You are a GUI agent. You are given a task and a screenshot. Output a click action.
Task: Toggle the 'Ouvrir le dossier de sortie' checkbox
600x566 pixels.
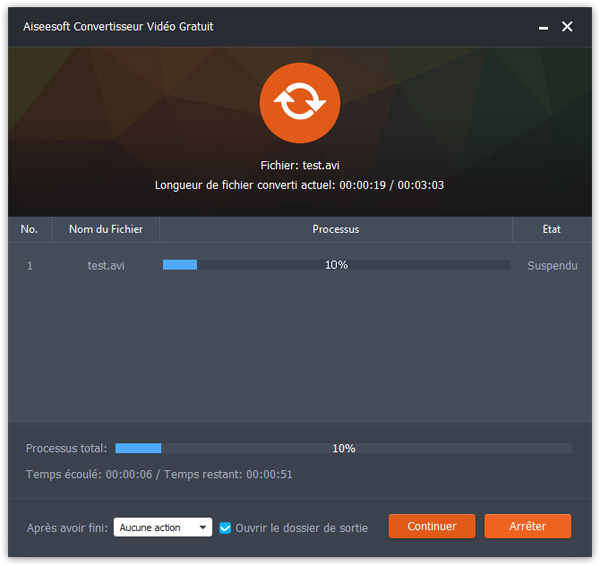[225, 527]
